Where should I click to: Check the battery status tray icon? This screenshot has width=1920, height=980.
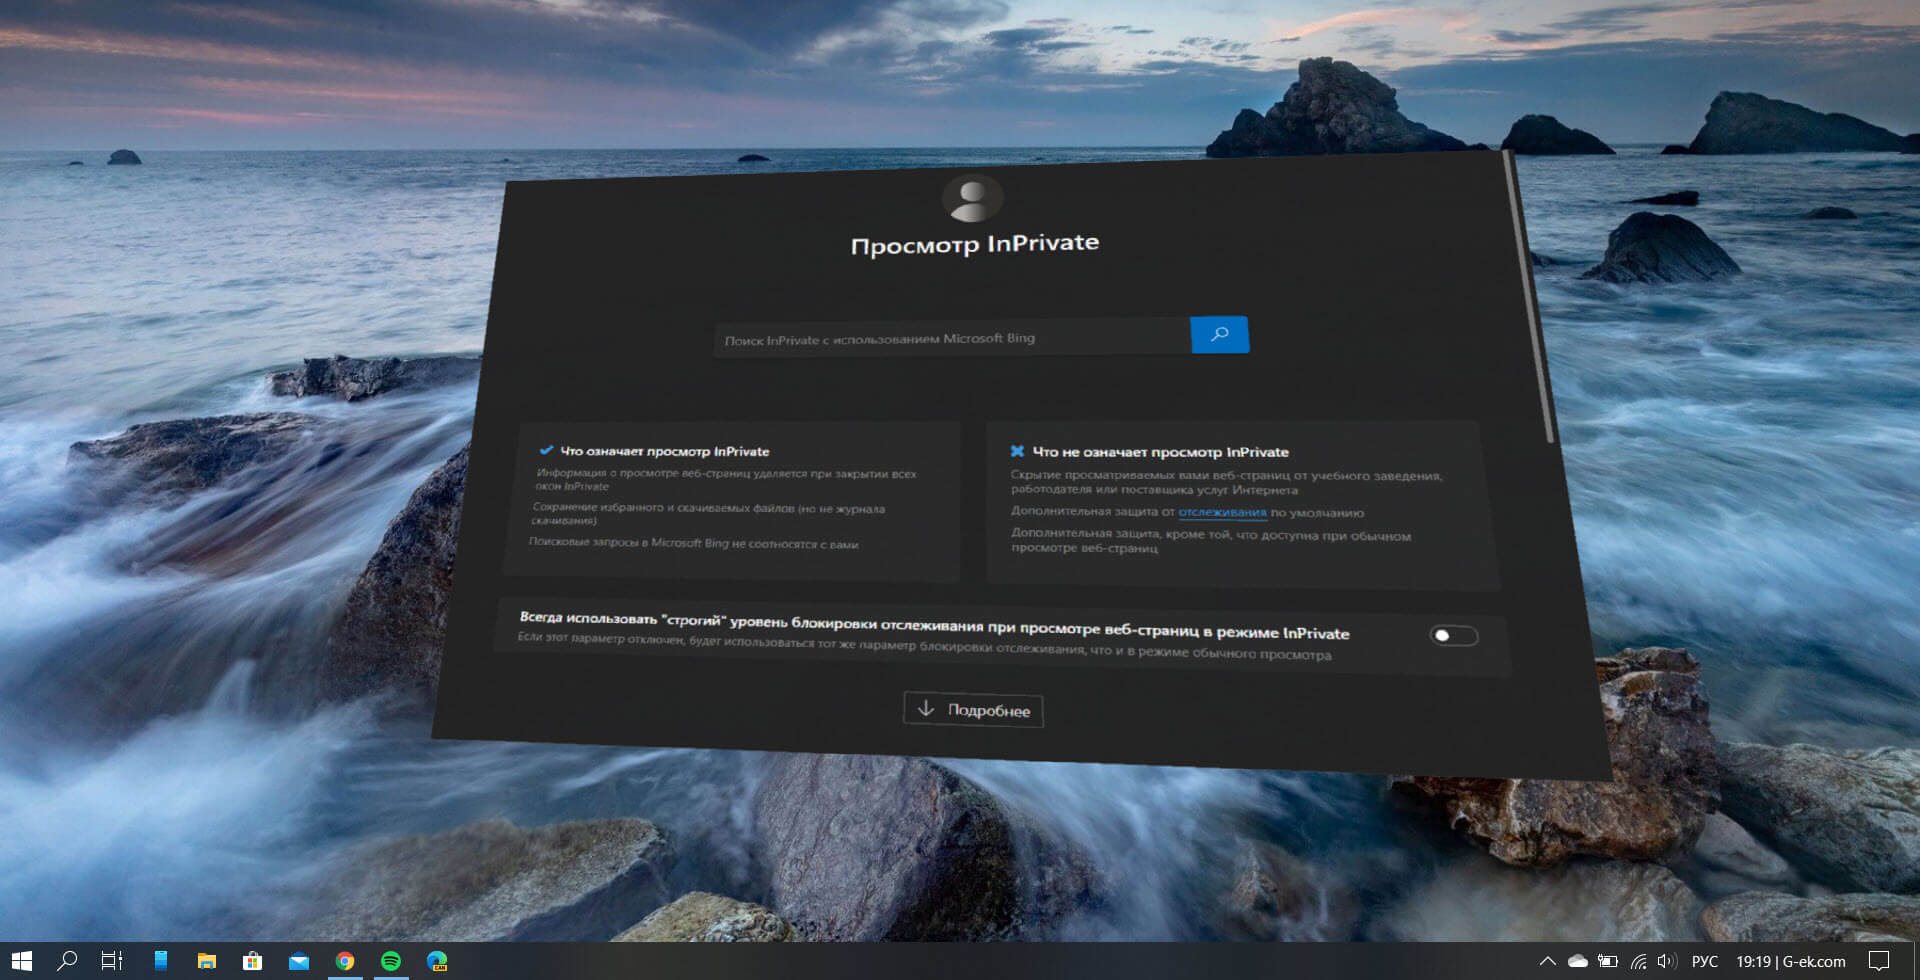(x=1607, y=962)
